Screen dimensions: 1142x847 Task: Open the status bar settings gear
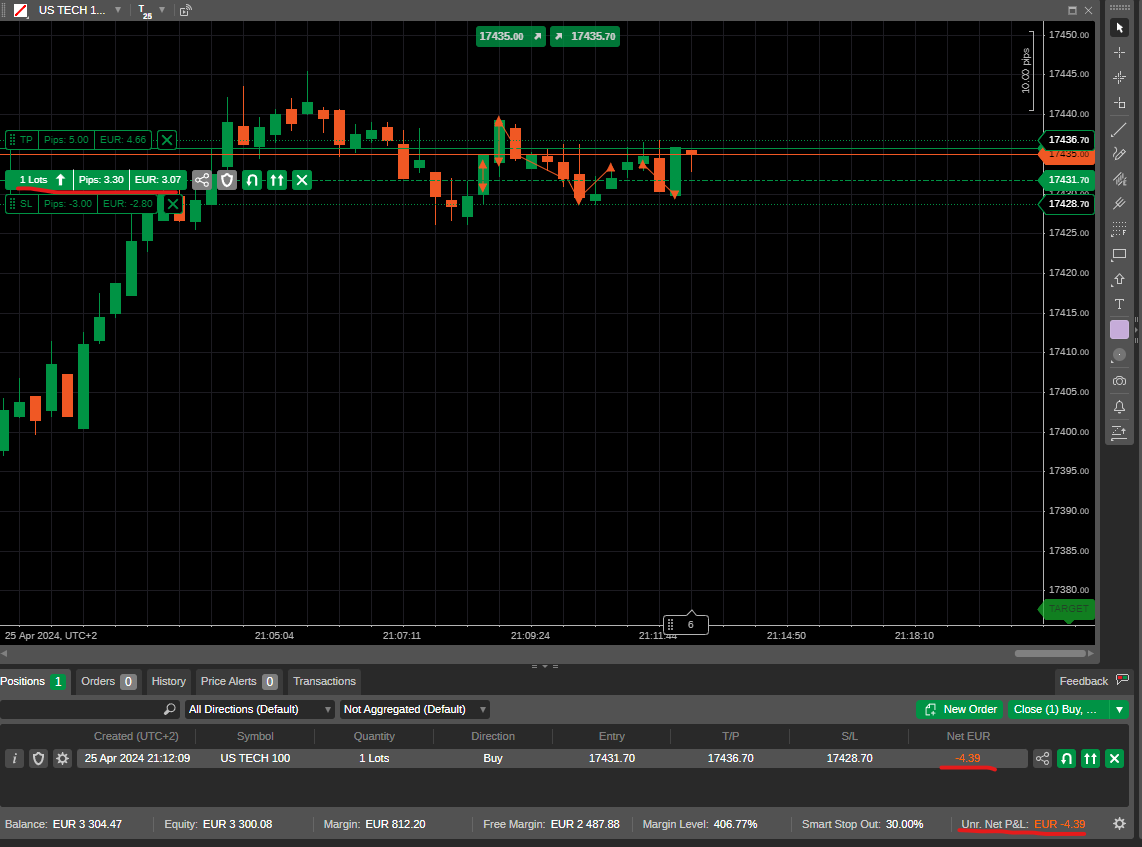[x=1119, y=824]
